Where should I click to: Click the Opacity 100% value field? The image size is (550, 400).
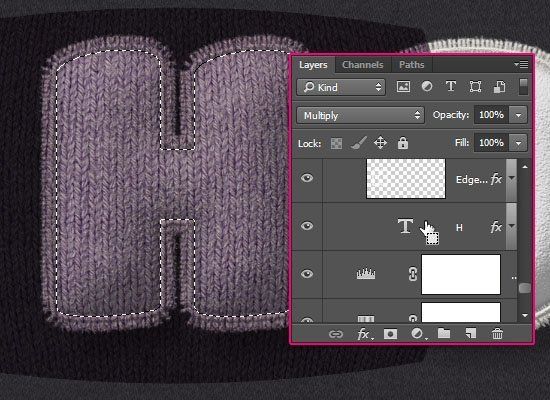(x=491, y=115)
